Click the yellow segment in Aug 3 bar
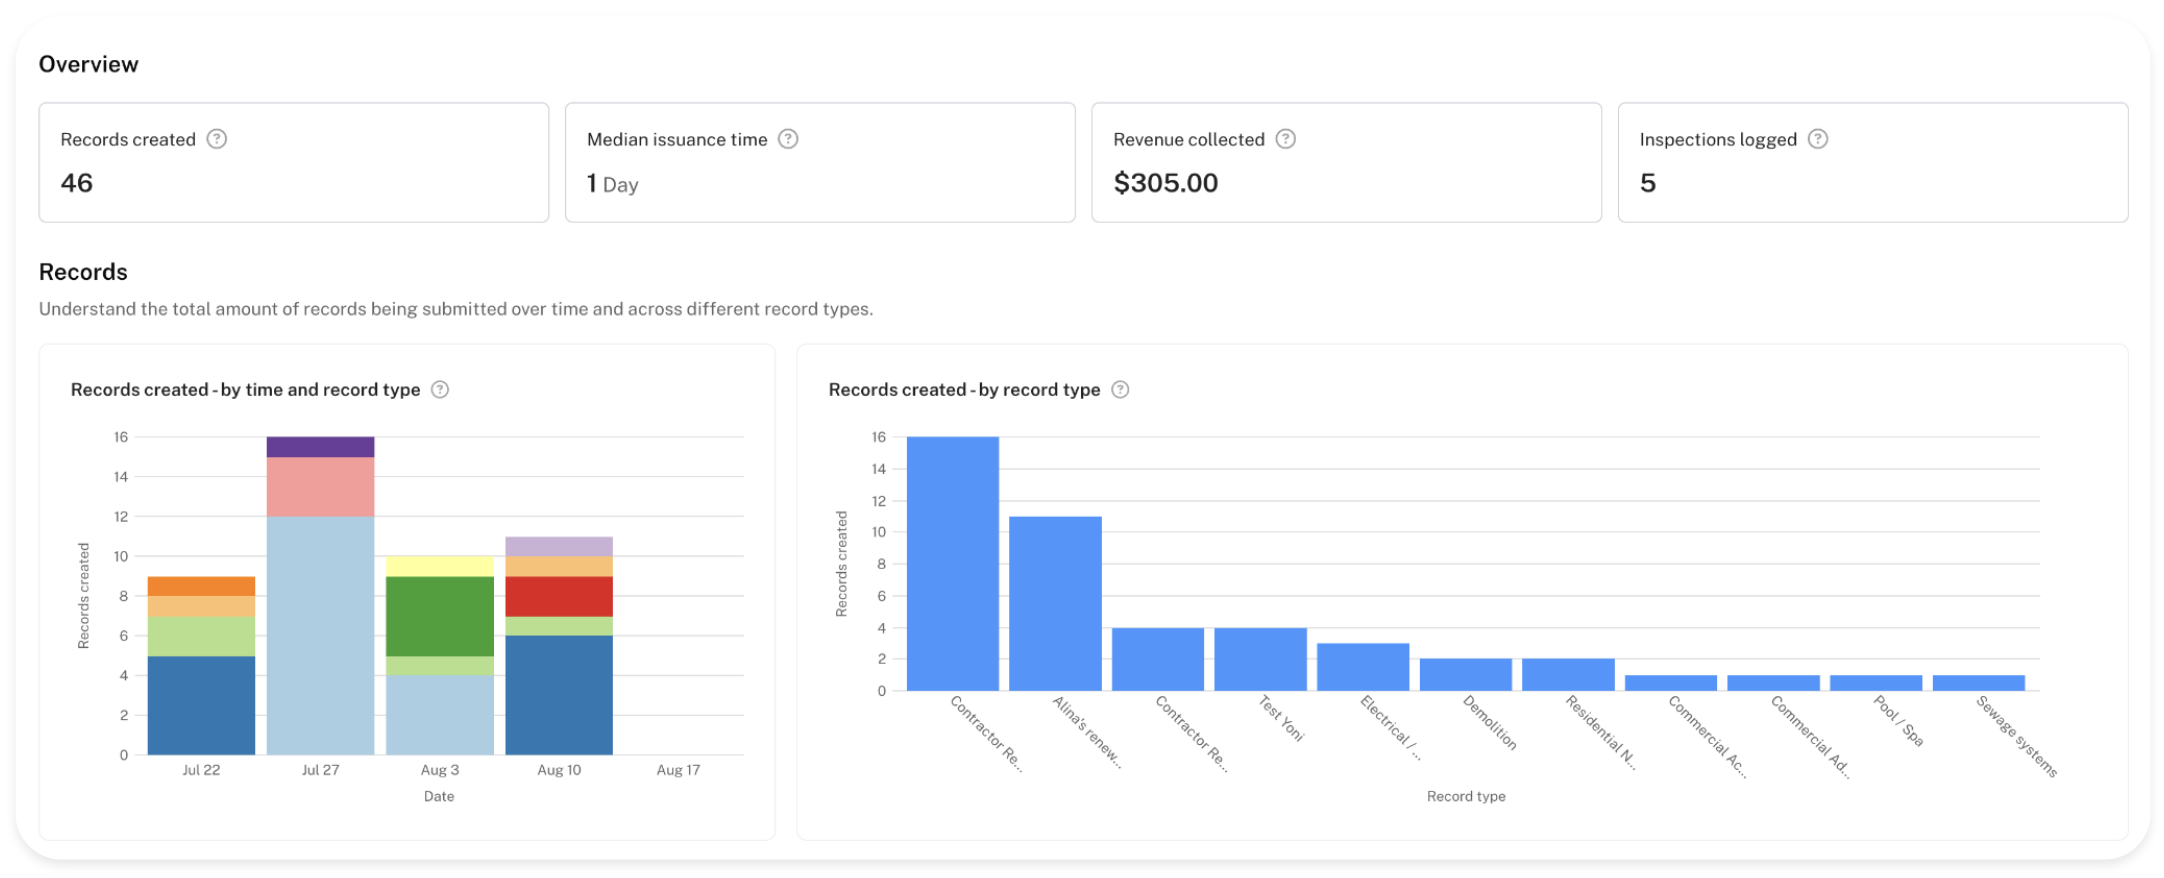 click(x=440, y=566)
